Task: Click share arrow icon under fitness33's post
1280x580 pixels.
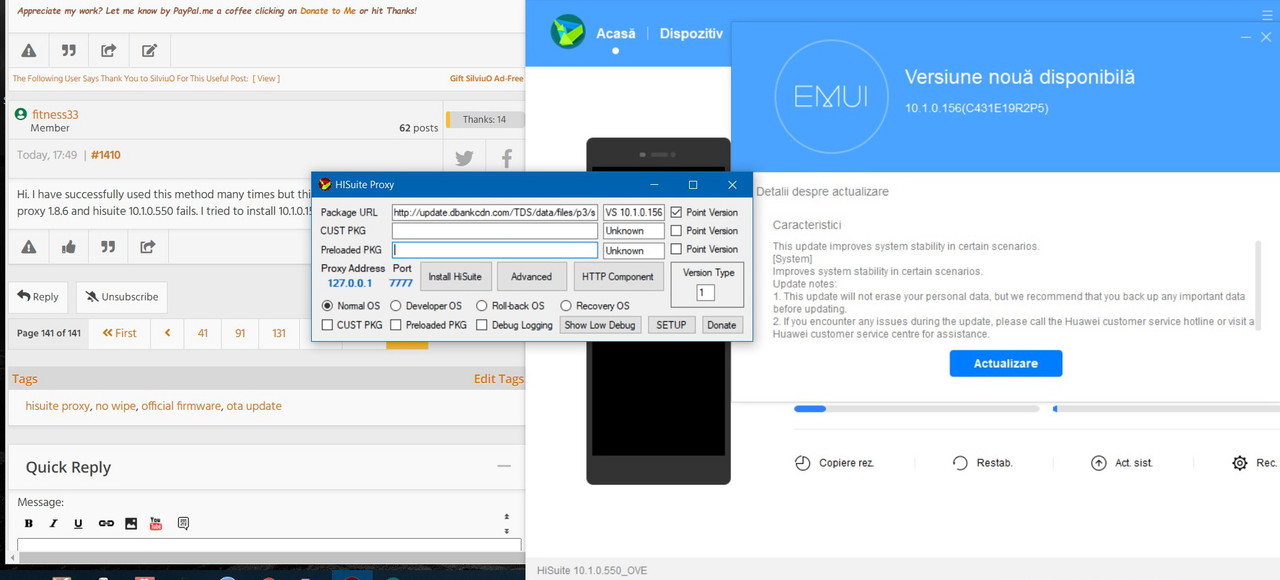Action: 148,246
